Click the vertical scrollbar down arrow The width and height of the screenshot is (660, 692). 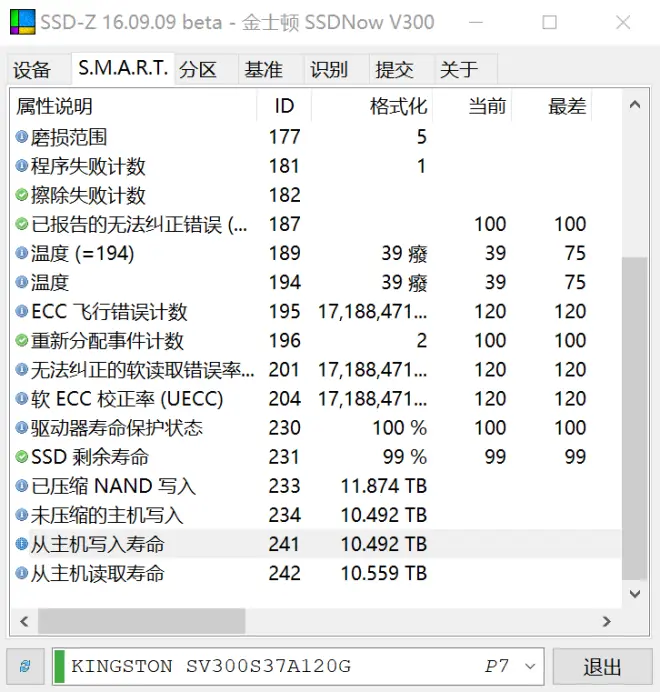[x=635, y=594]
